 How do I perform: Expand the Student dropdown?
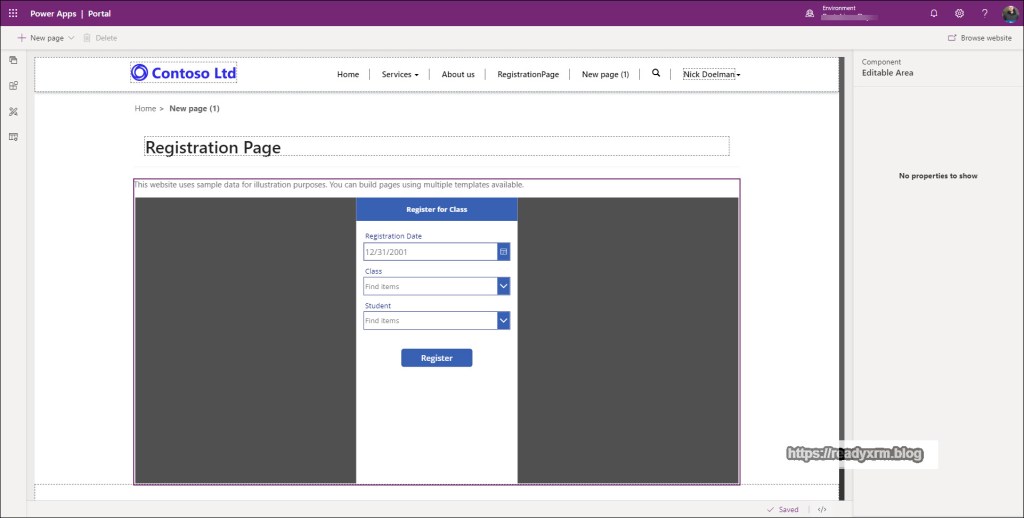(504, 321)
